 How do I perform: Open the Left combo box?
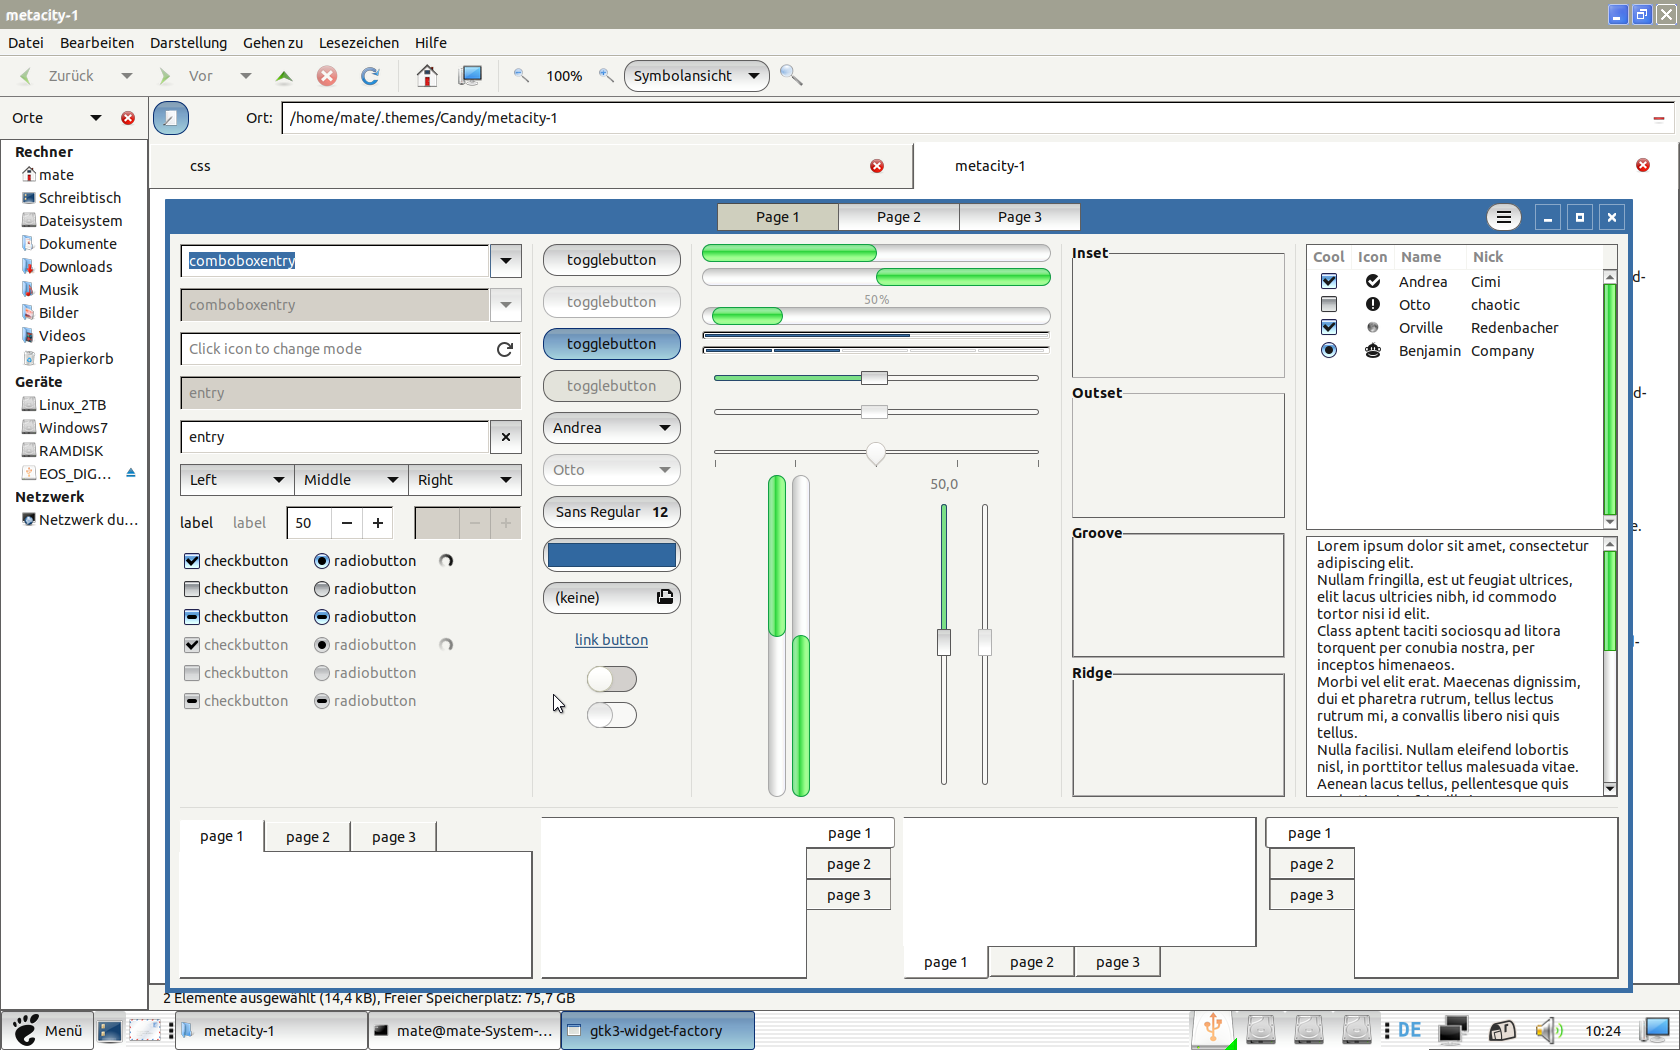point(237,480)
